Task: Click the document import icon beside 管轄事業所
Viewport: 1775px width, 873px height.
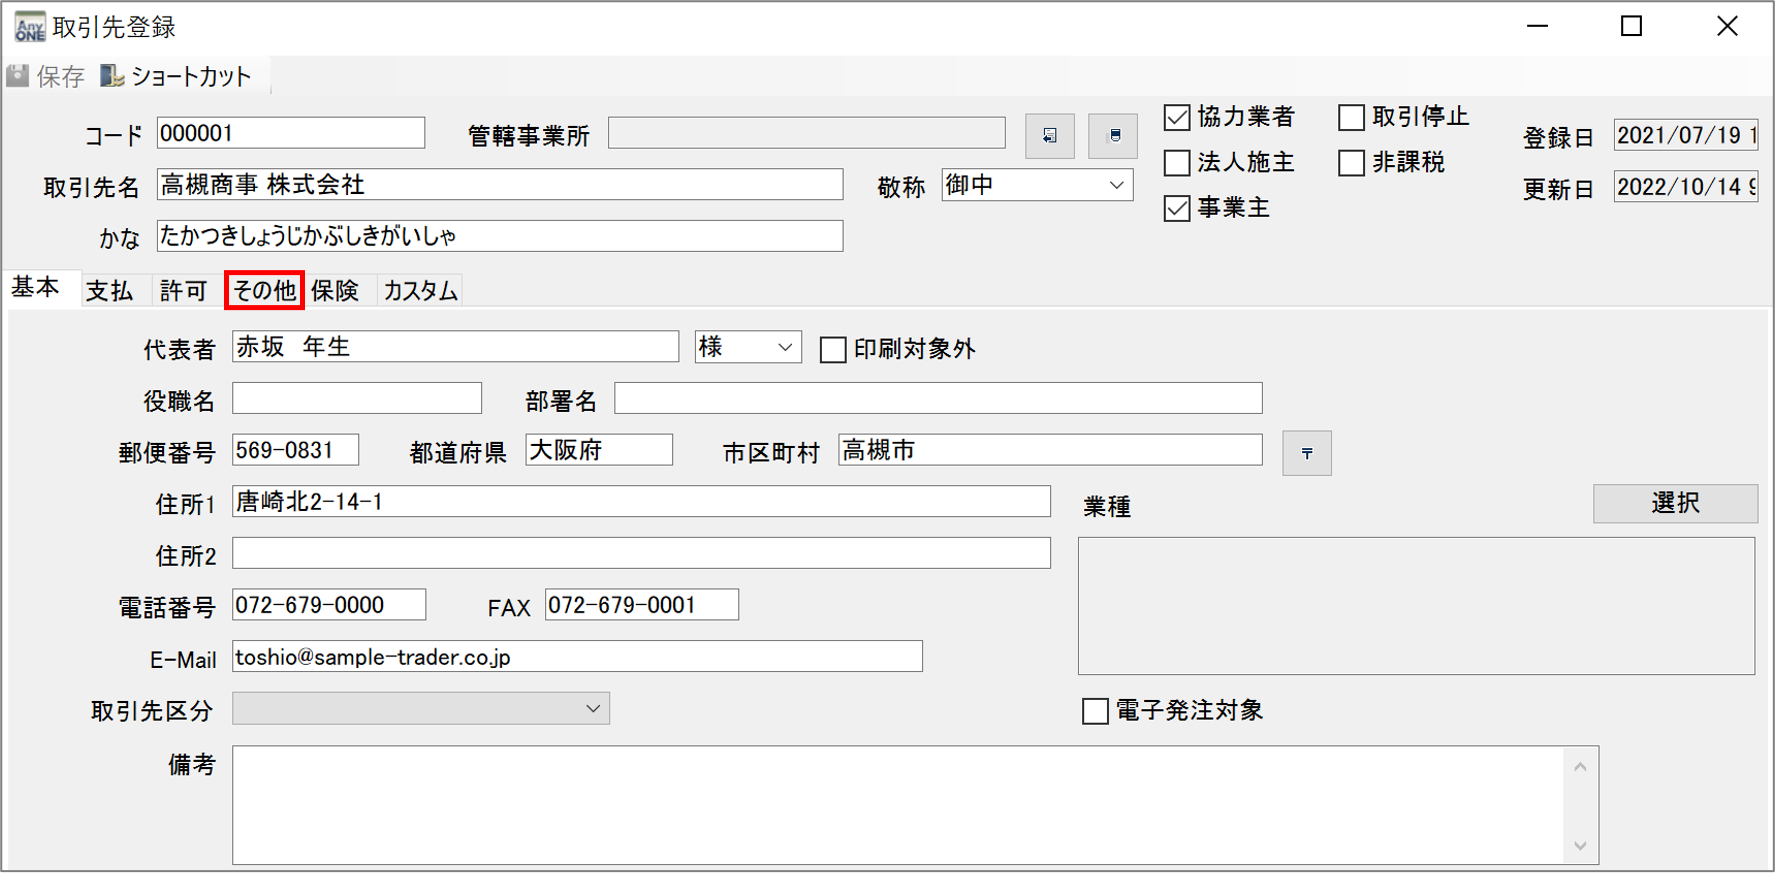Action: coord(1049,136)
